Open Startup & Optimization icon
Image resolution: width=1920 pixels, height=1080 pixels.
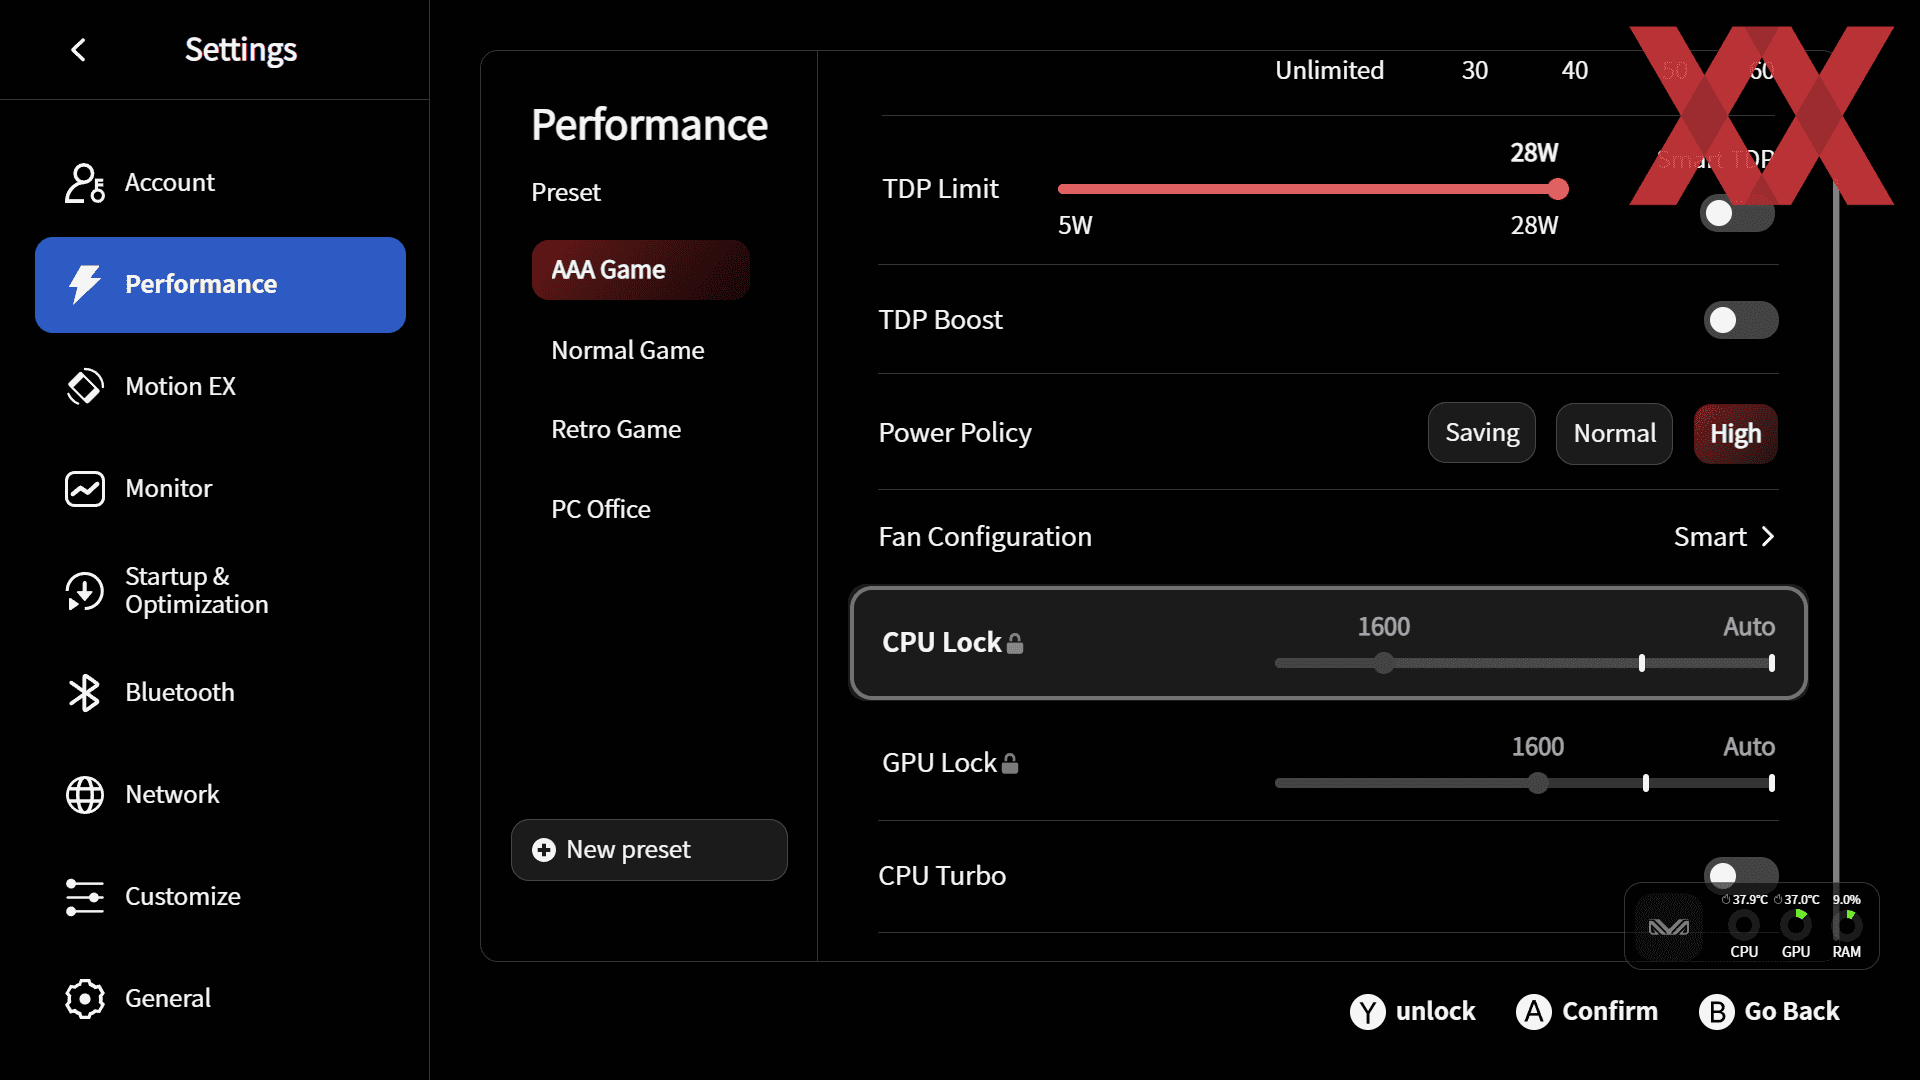85,591
